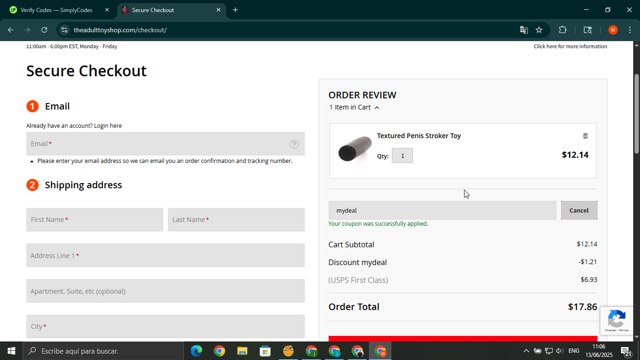Click the Cart Subtotal label

pyautogui.click(x=351, y=244)
